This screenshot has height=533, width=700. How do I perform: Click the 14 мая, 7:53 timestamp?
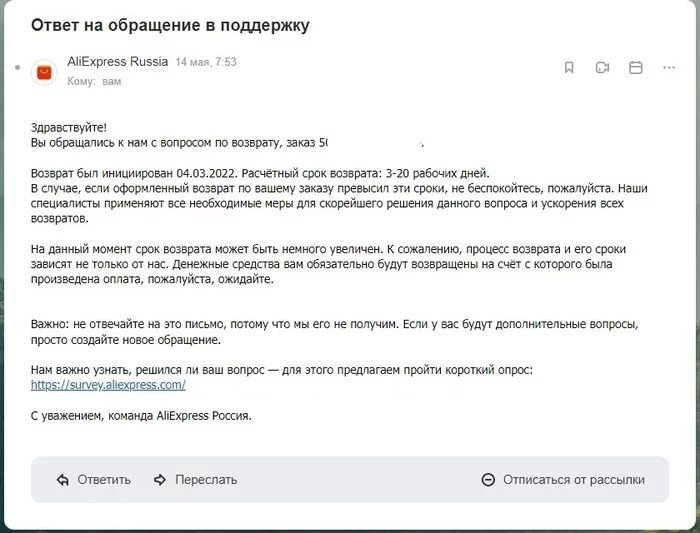206,62
